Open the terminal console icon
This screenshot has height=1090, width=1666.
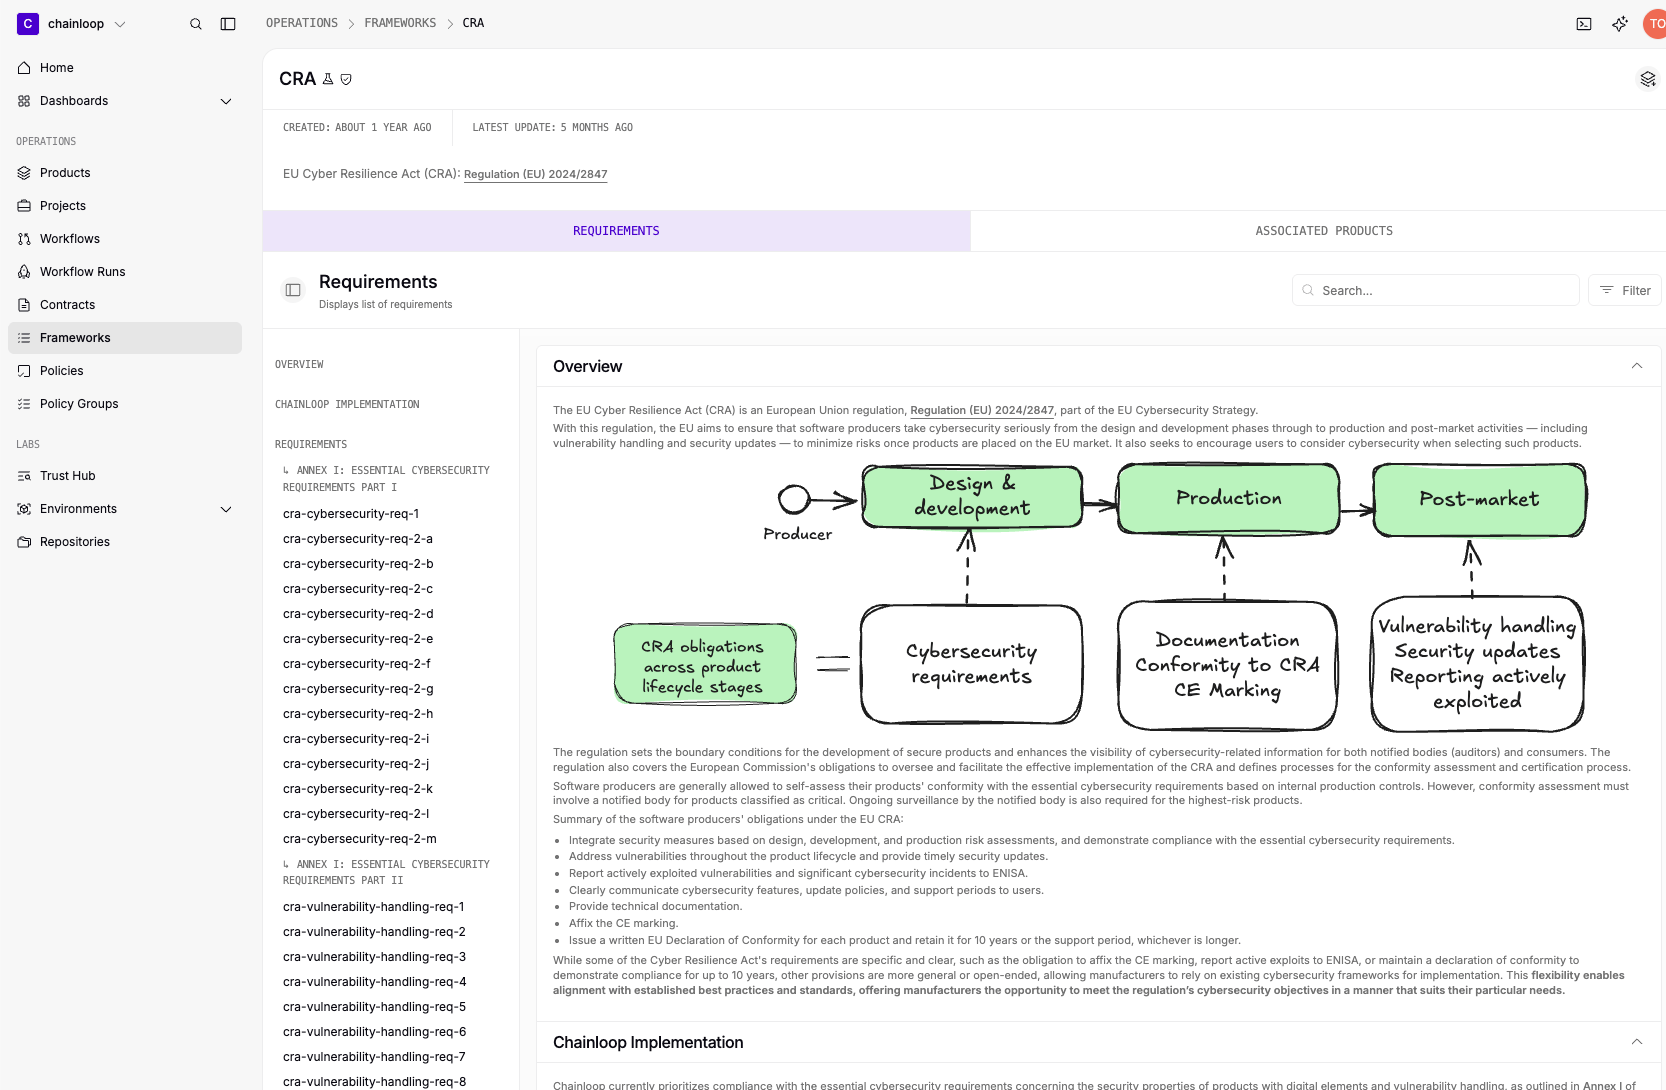pos(1584,24)
